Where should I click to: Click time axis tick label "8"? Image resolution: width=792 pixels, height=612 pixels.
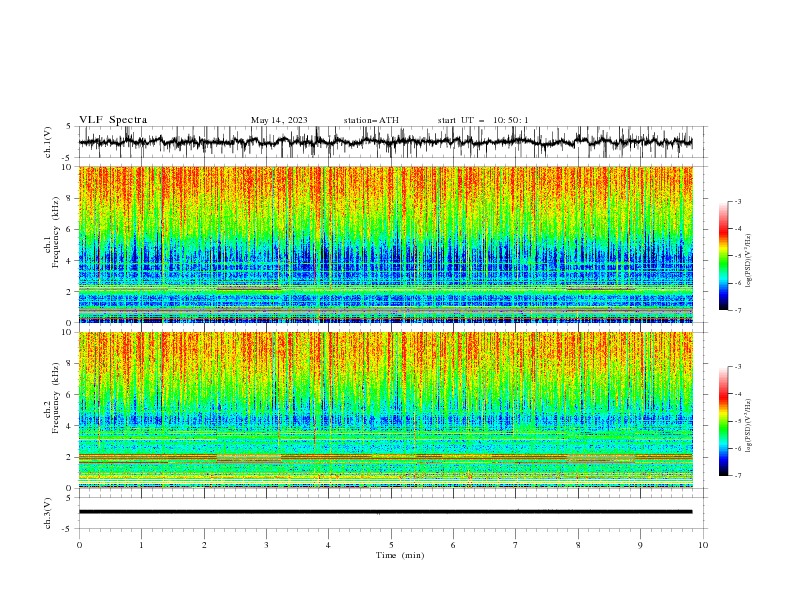coord(578,545)
